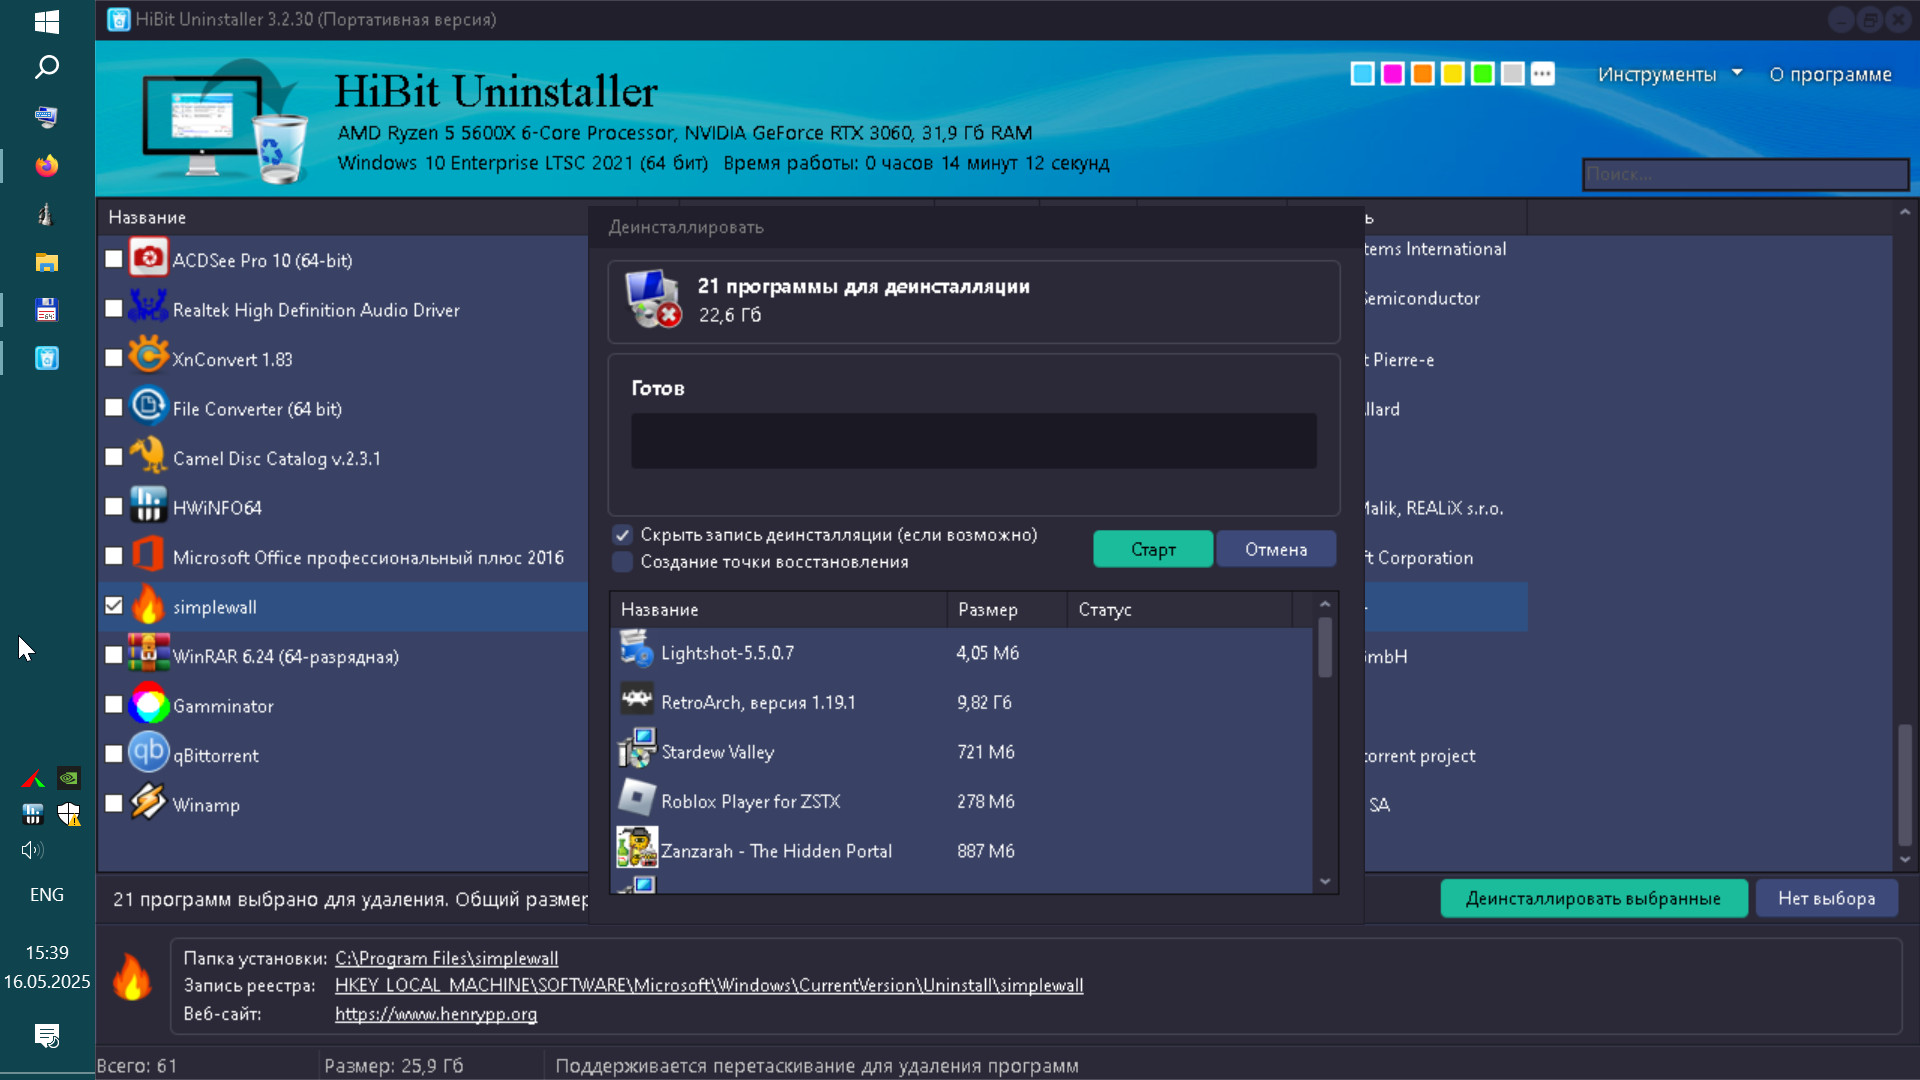This screenshot has width=1920, height=1080.
Task: Open the henrypp.org website link
Action: 436,1014
